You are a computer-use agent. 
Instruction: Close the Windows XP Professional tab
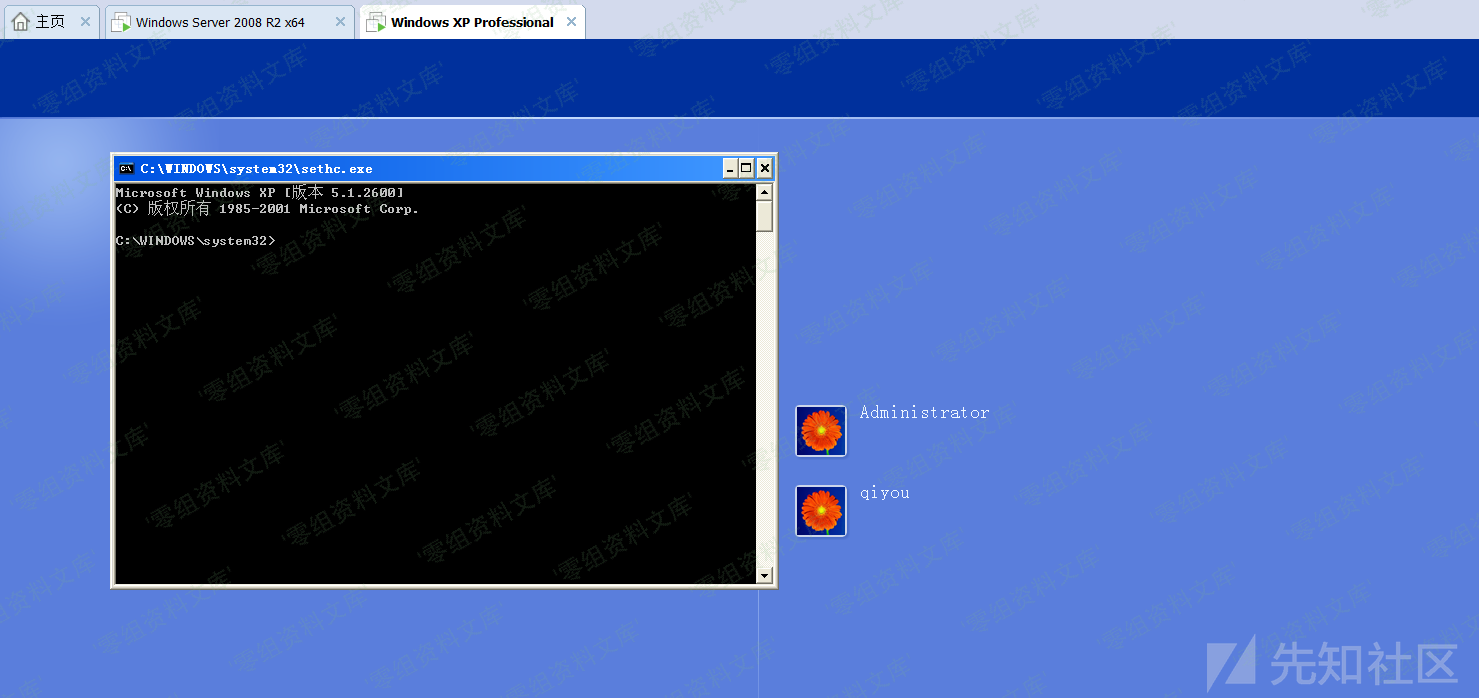pyautogui.click(x=571, y=22)
